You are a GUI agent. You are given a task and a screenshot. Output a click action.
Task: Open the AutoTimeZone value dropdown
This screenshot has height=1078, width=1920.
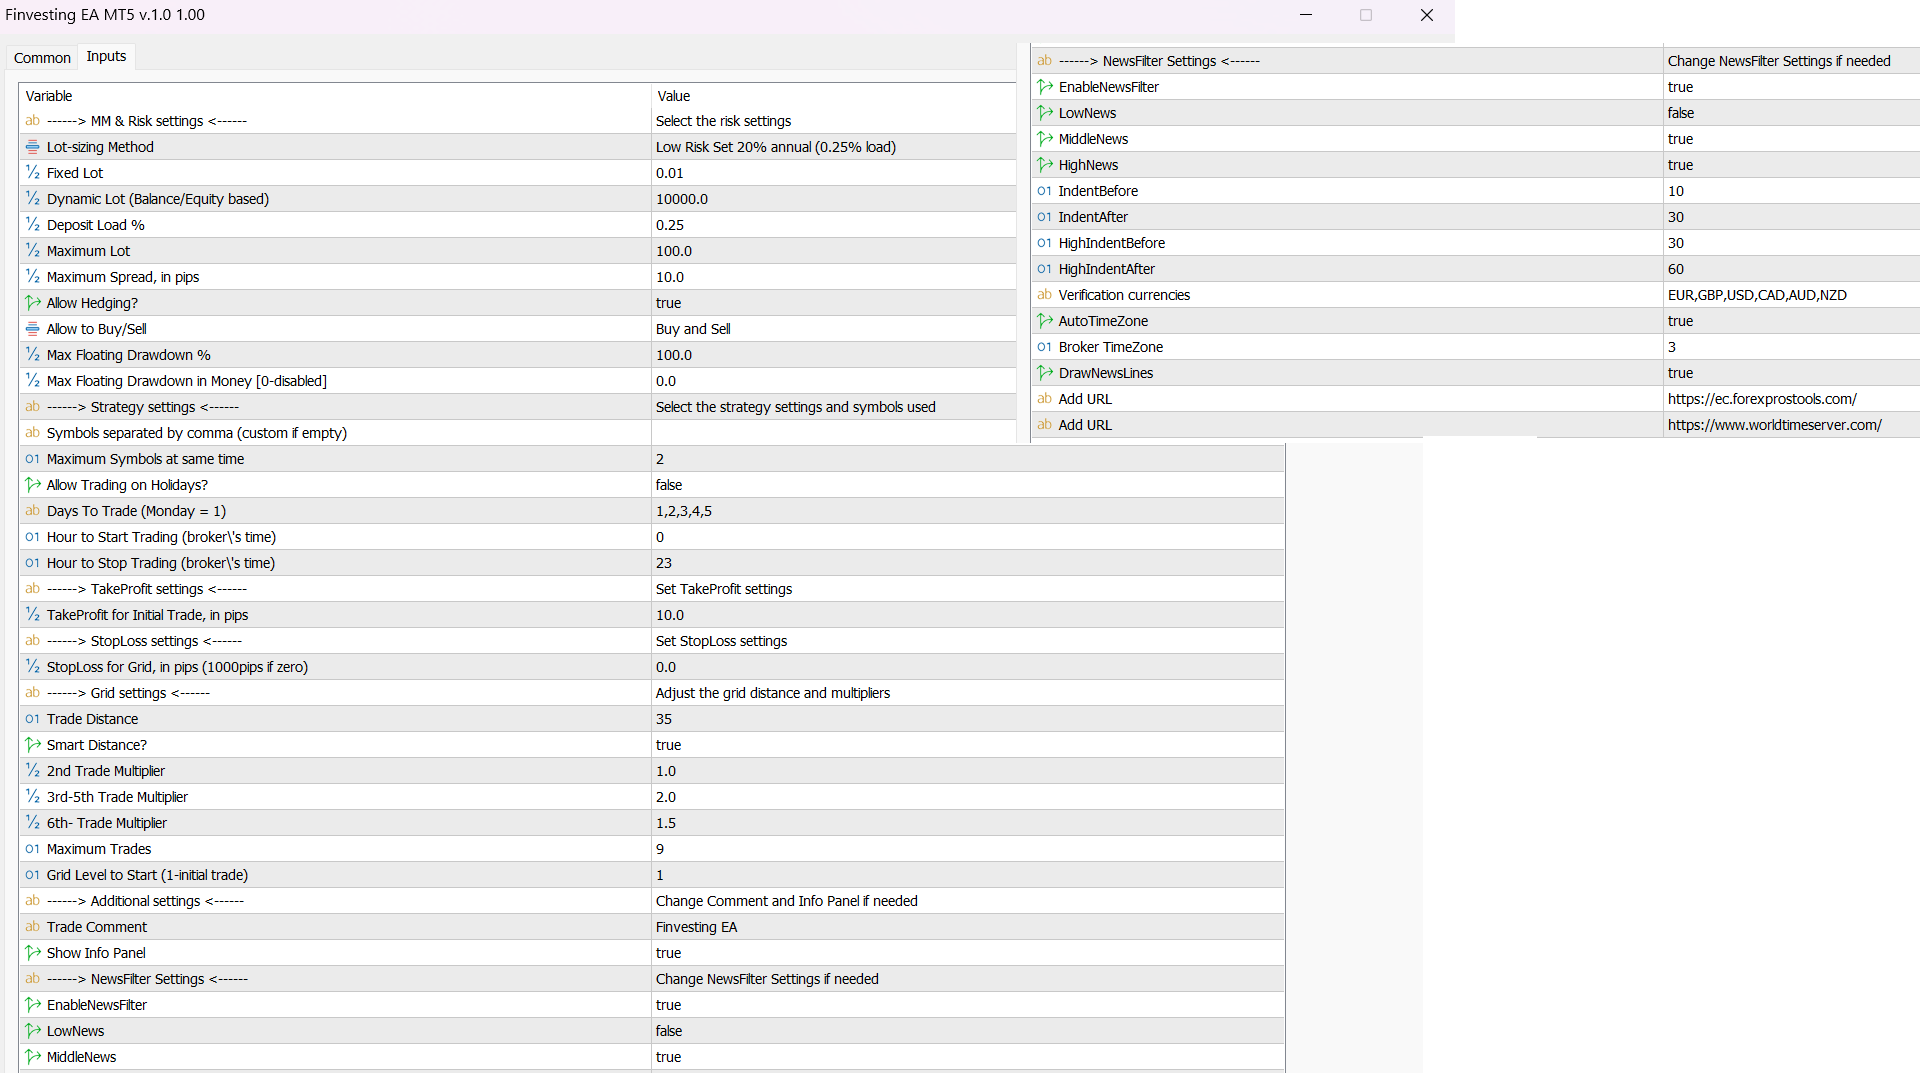coord(1680,321)
